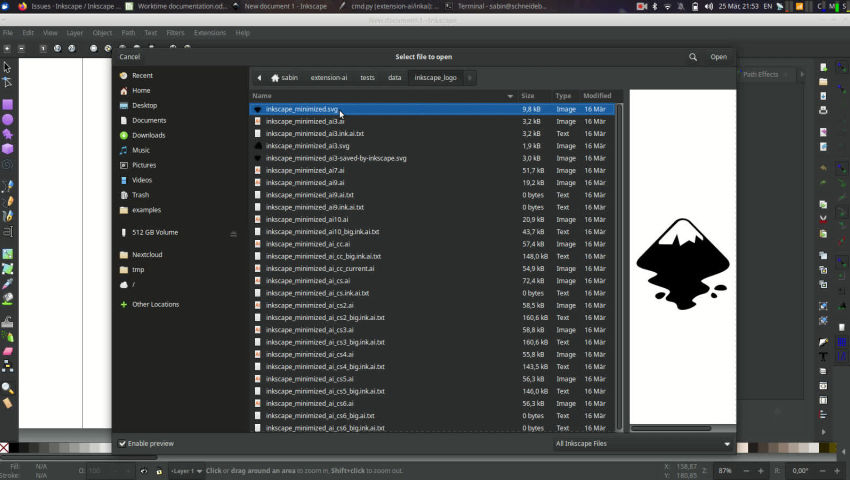Select the Star polygon tool
The image size is (850, 480).
(7, 133)
